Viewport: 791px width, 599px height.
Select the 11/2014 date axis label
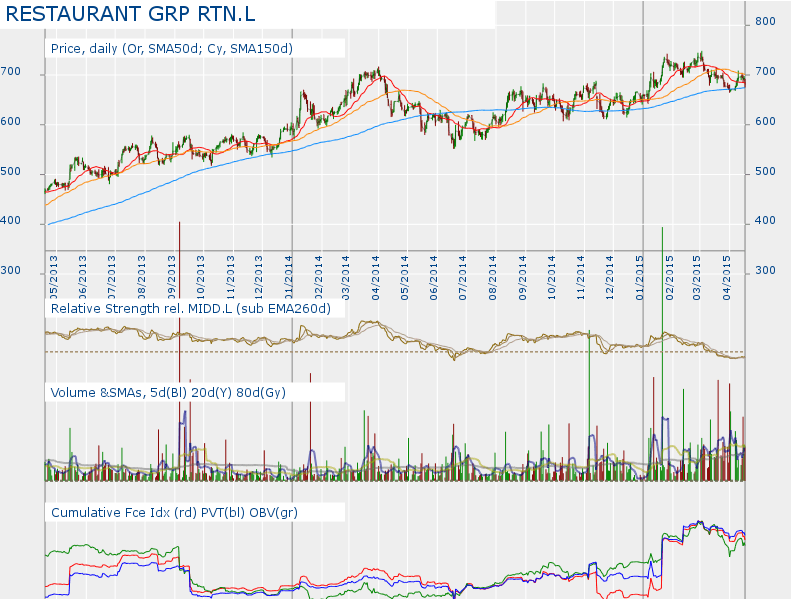(581, 278)
